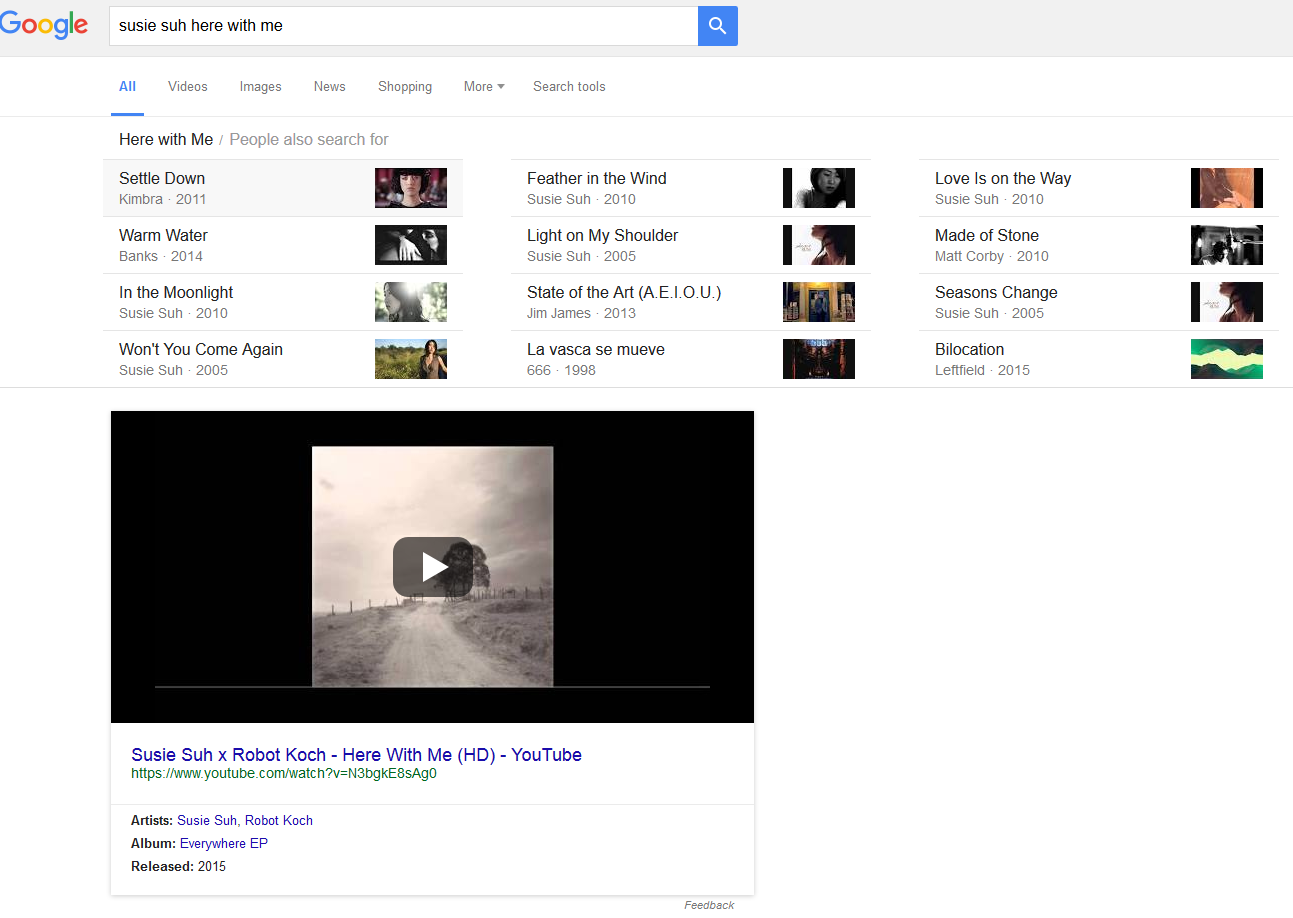Open the Feather in the Wind result
This screenshot has width=1293, height=918.
597,179
